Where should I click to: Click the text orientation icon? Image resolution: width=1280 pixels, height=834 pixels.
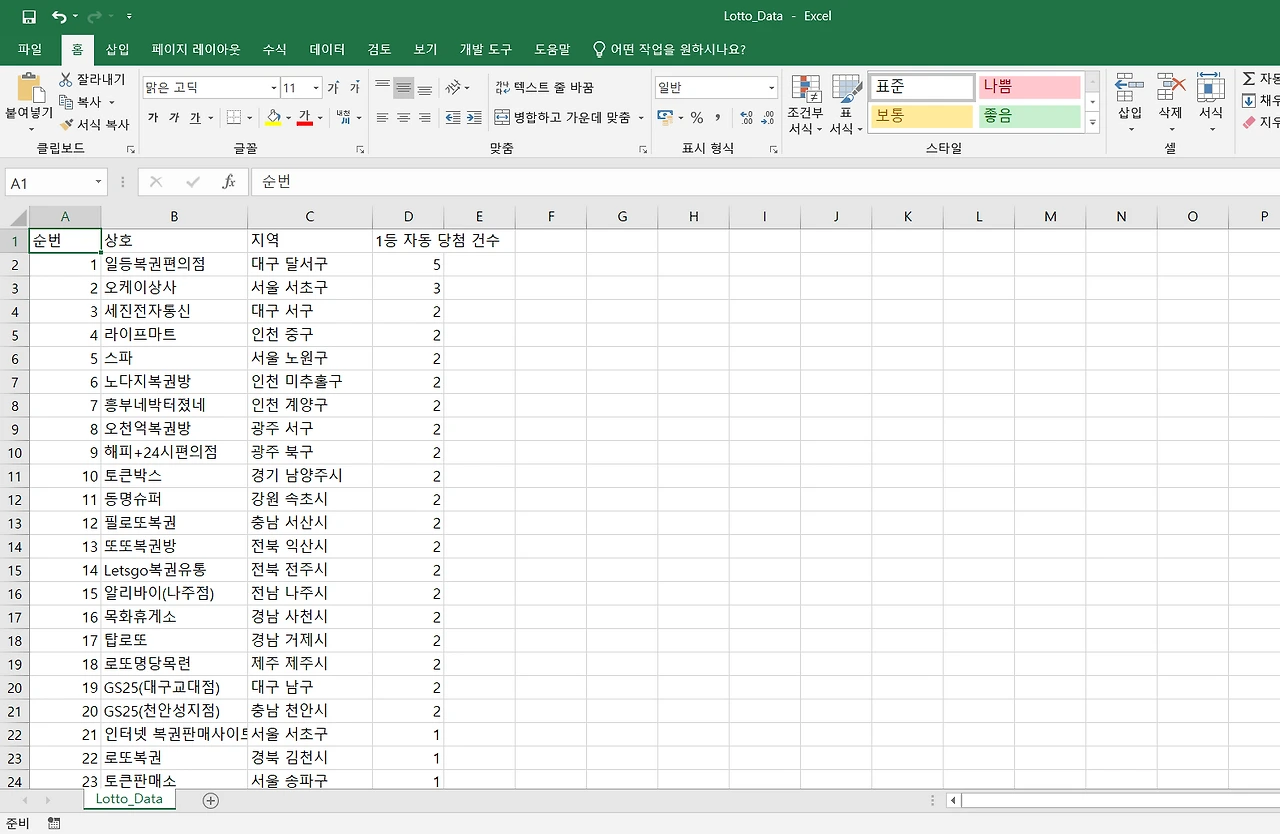pos(453,88)
